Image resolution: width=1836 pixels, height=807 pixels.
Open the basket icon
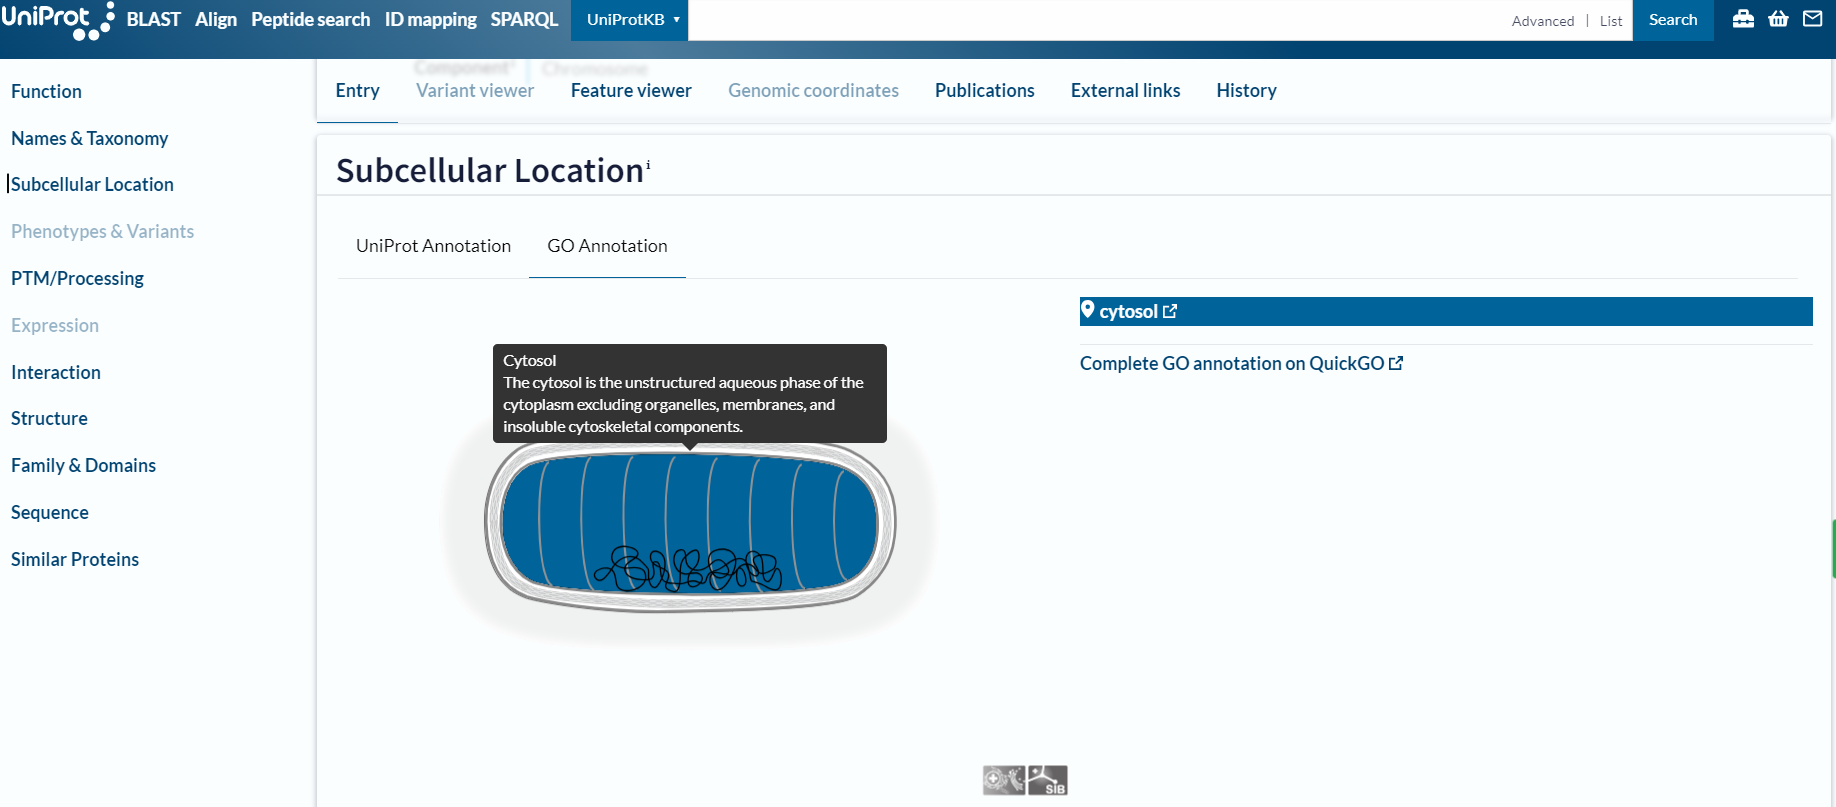(1778, 19)
